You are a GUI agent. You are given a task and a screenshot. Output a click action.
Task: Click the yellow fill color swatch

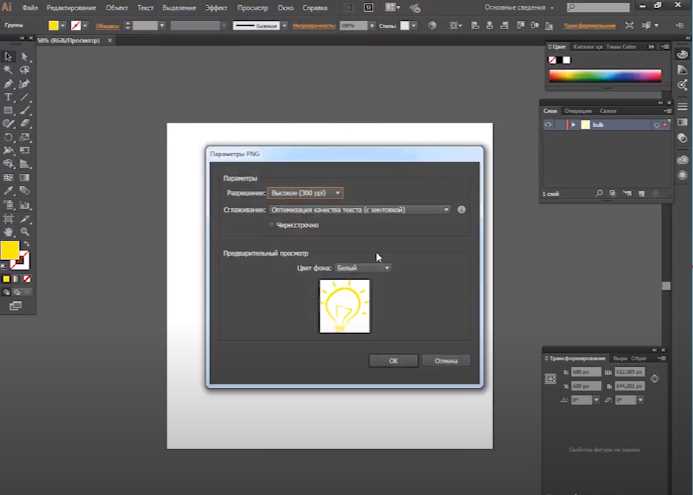tap(9, 250)
